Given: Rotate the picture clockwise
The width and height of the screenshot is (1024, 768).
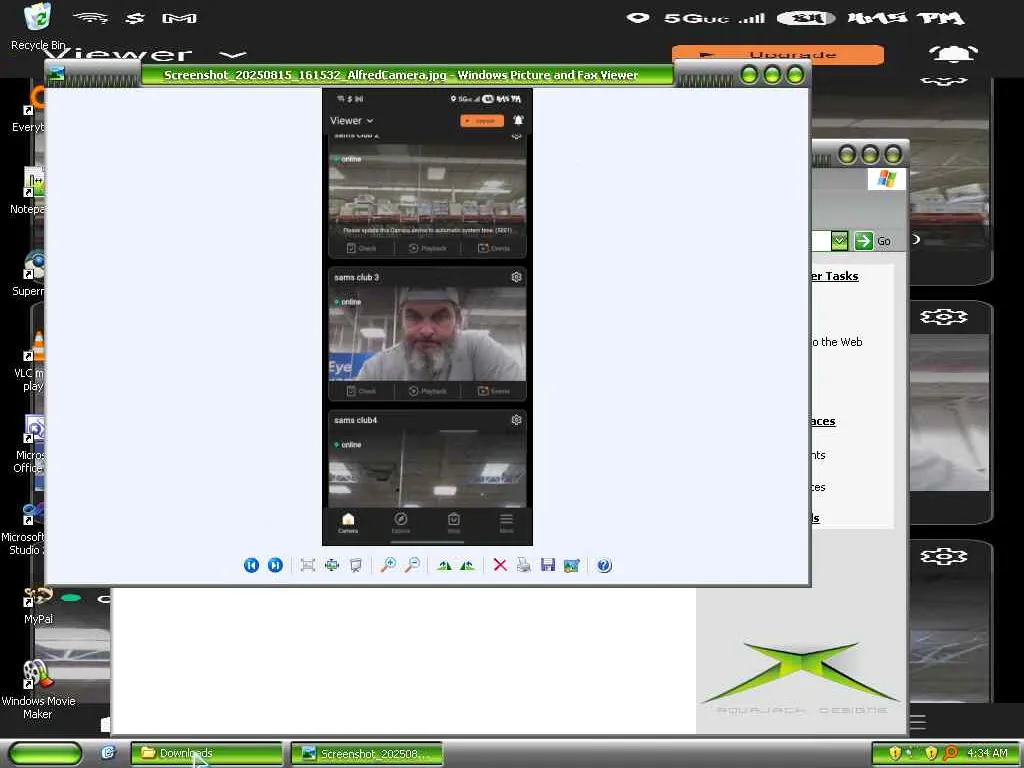Looking at the screenshot, I should 444,565.
